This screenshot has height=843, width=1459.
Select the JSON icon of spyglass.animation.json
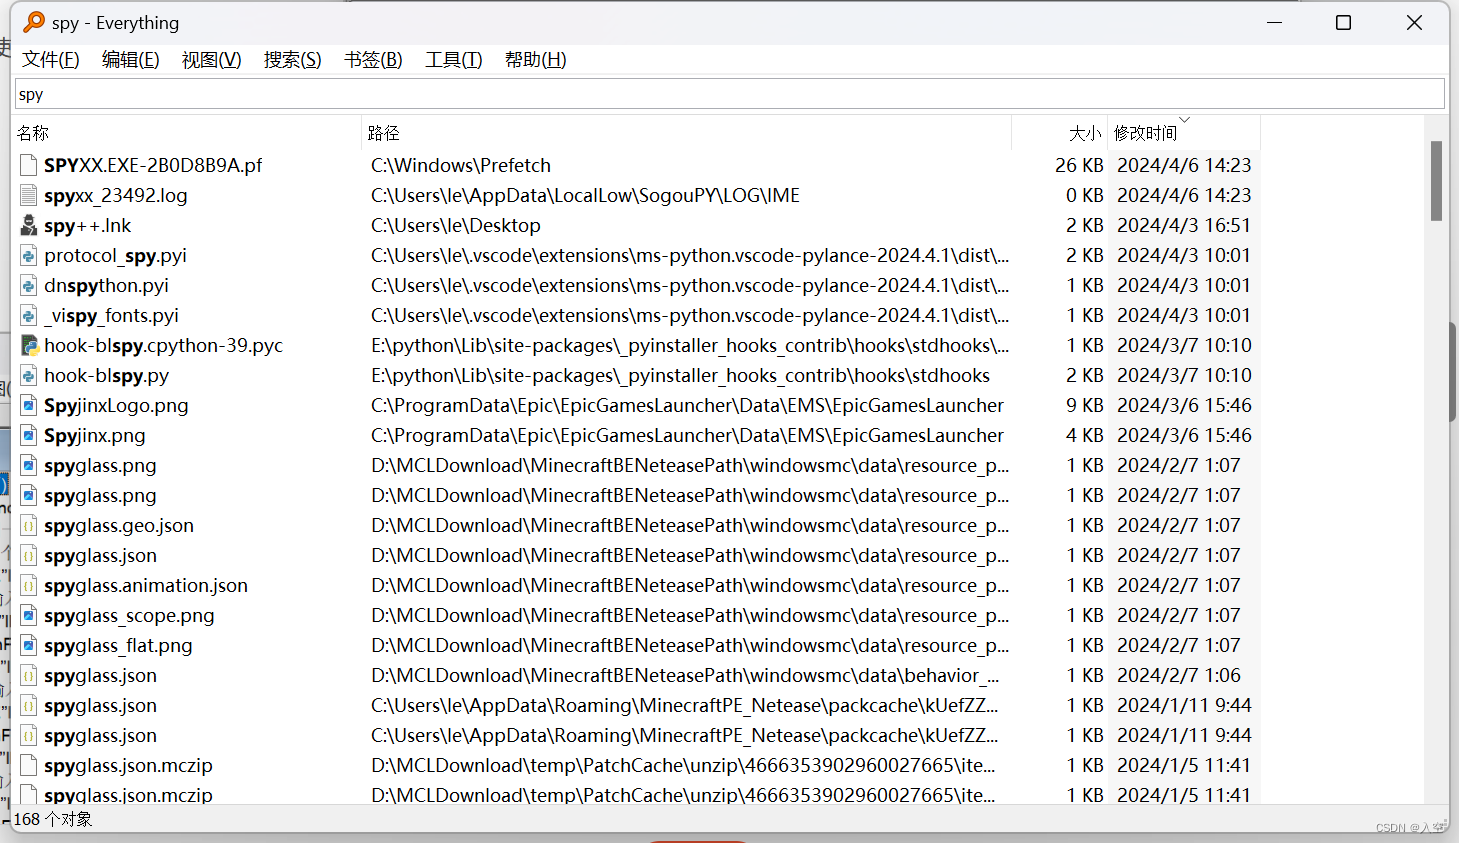(x=29, y=585)
